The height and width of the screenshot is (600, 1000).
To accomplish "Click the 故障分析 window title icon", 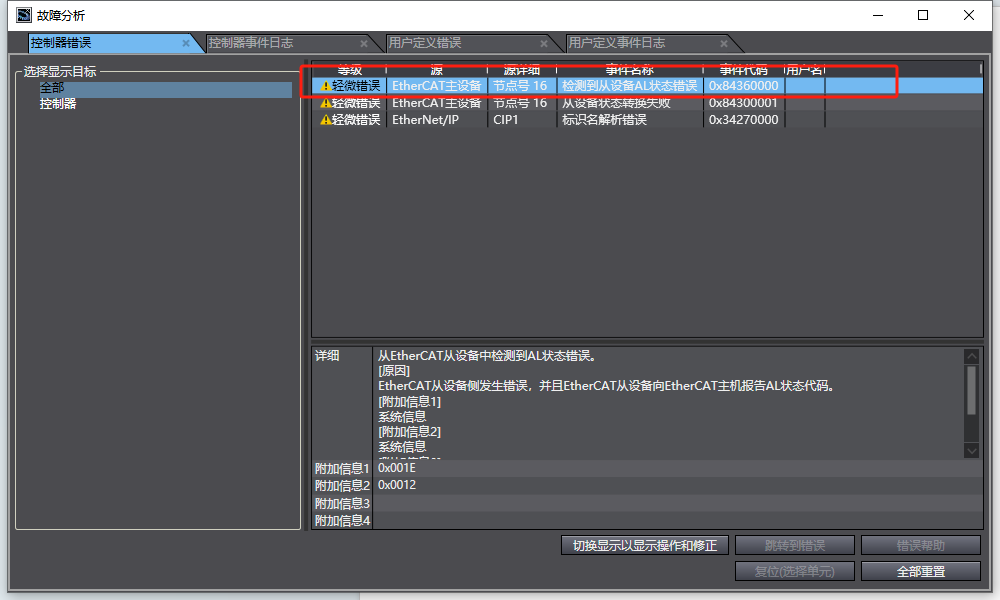I will [x=24, y=15].
